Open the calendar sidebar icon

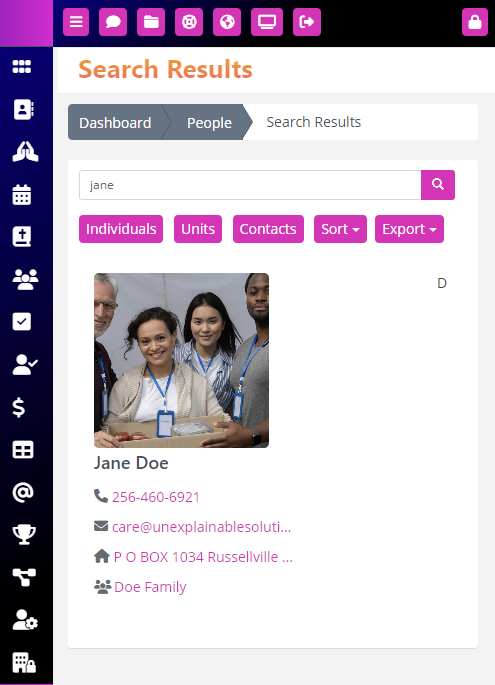coord(22,194)
